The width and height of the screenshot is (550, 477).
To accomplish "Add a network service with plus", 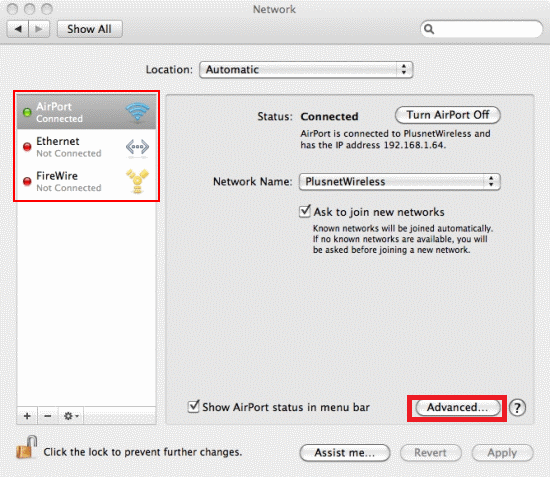I will coord(27,416).
